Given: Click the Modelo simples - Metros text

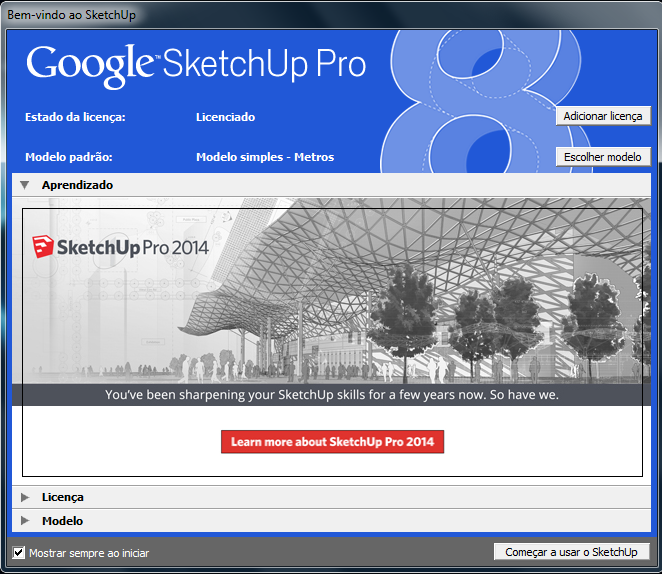Looking at the screenshot, I should coord(265,157).
